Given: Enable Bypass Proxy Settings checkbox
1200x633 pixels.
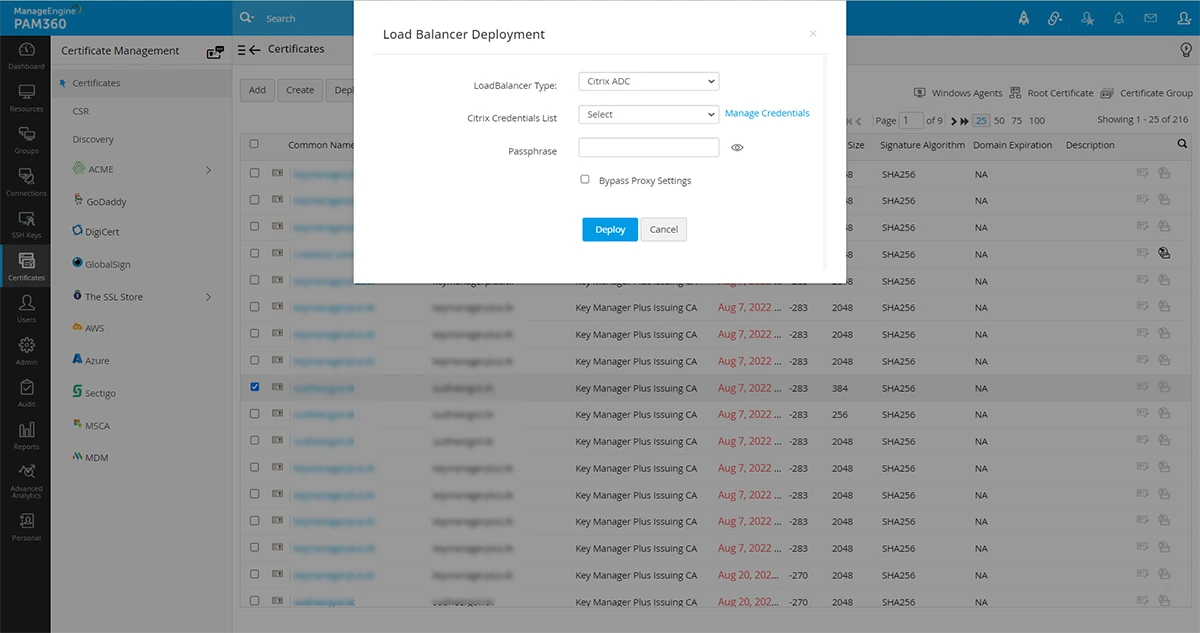Looking at the screenshot, I should pos(585,180).
